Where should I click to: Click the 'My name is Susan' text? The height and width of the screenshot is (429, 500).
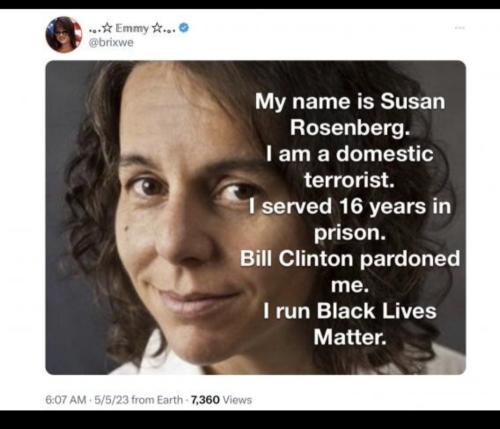[x=350, y=101]
